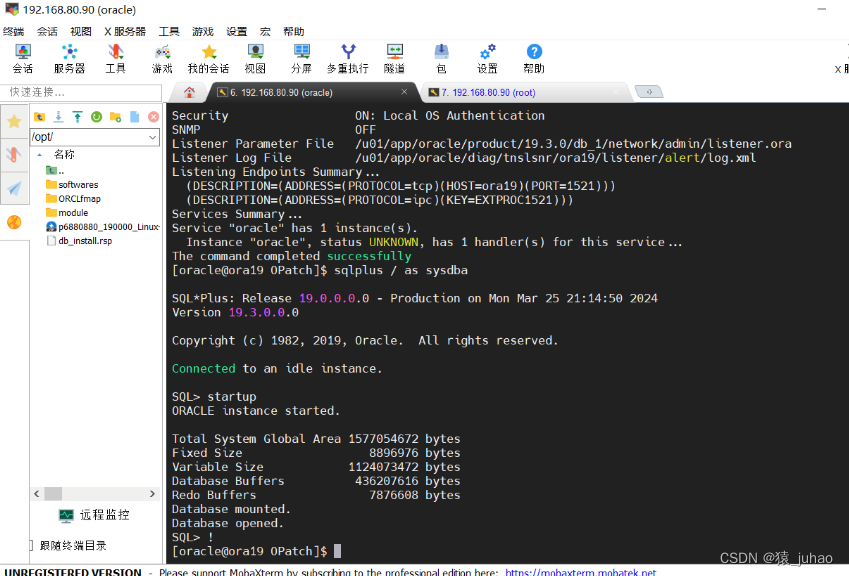Toggle sort arrow on 名称 column
849x576 pixels.
[40, 155]
